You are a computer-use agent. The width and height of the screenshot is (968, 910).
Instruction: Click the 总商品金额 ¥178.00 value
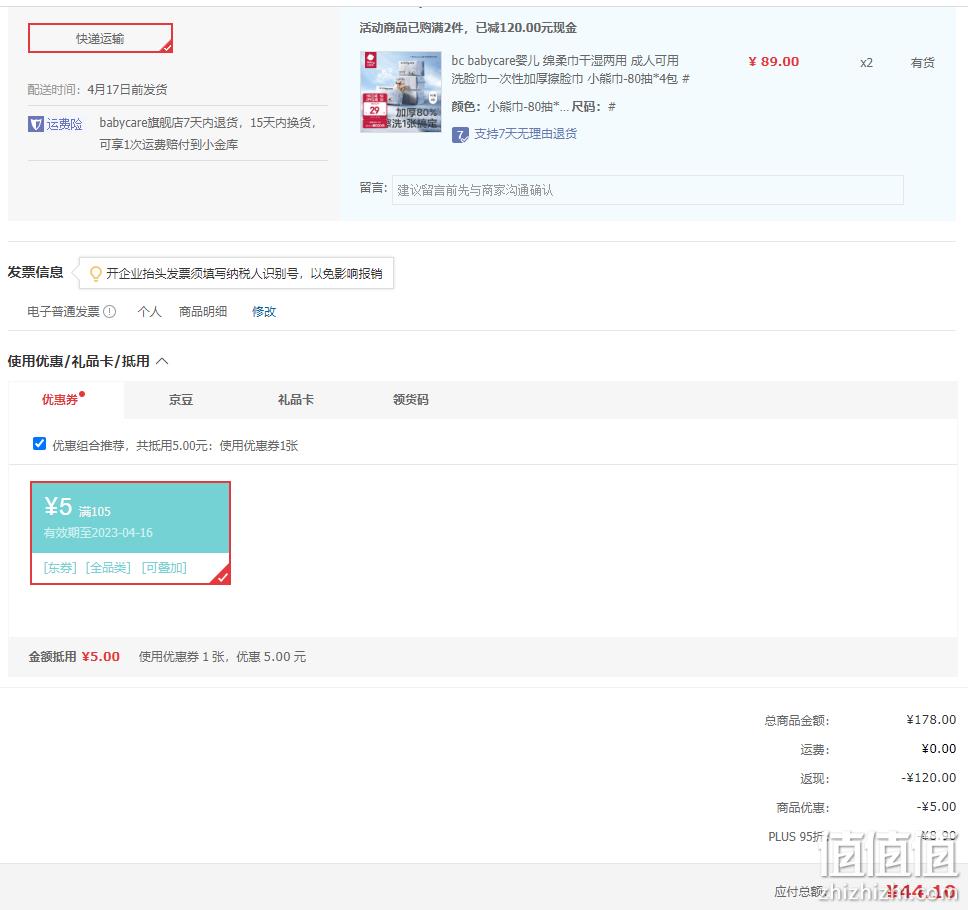tap(931, 719)
